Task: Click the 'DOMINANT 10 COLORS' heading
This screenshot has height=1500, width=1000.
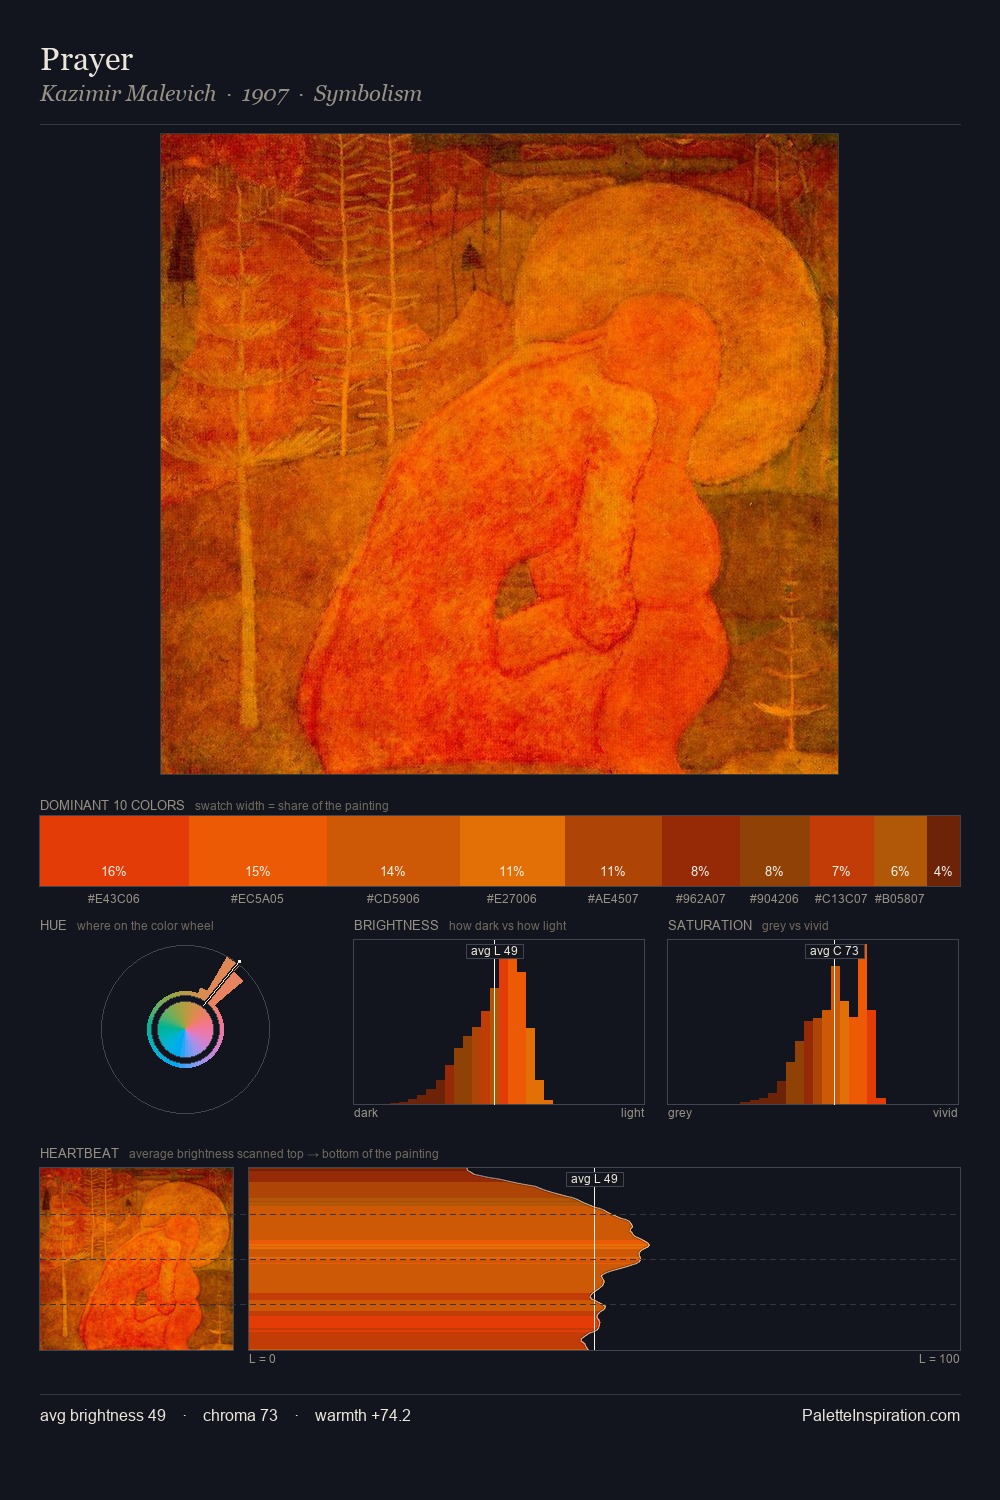Action: pos(112,805)
